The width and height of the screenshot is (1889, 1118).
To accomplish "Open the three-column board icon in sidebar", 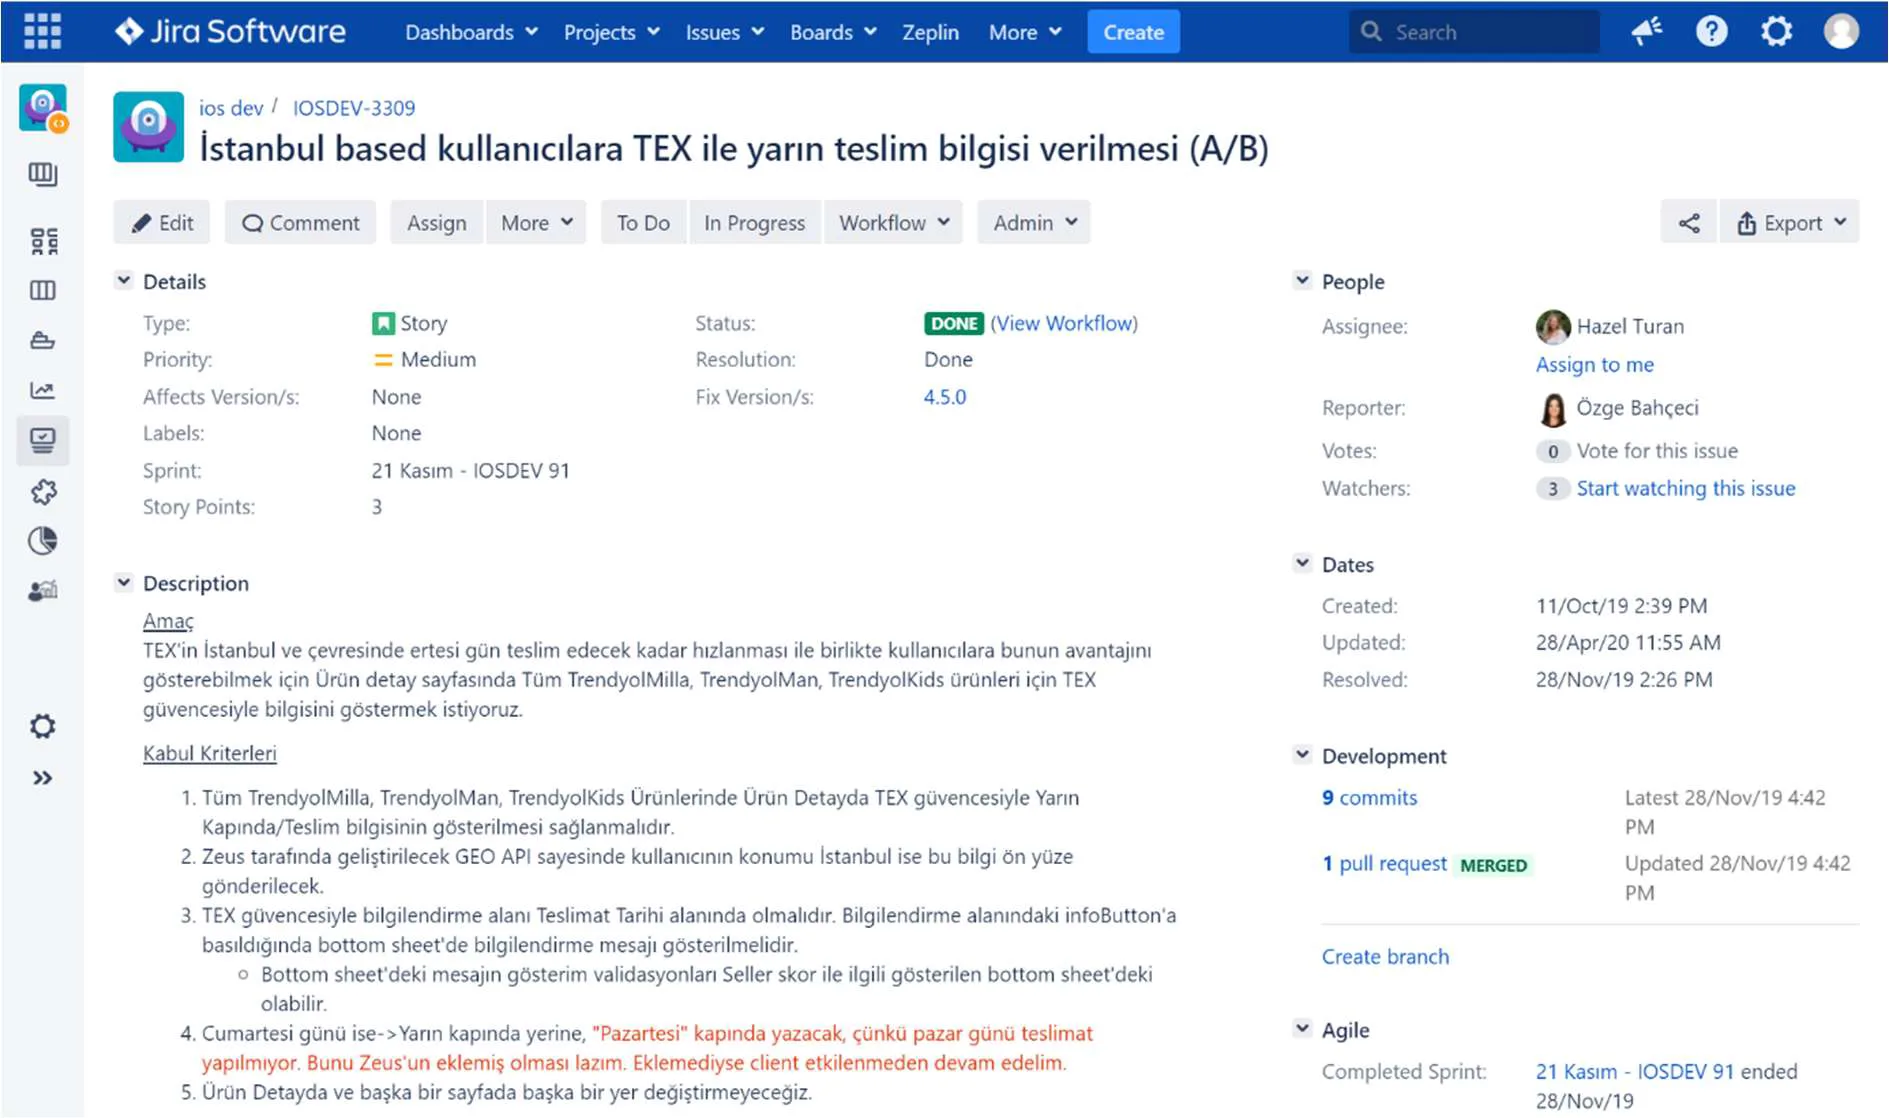I will [x=42, y=291].
